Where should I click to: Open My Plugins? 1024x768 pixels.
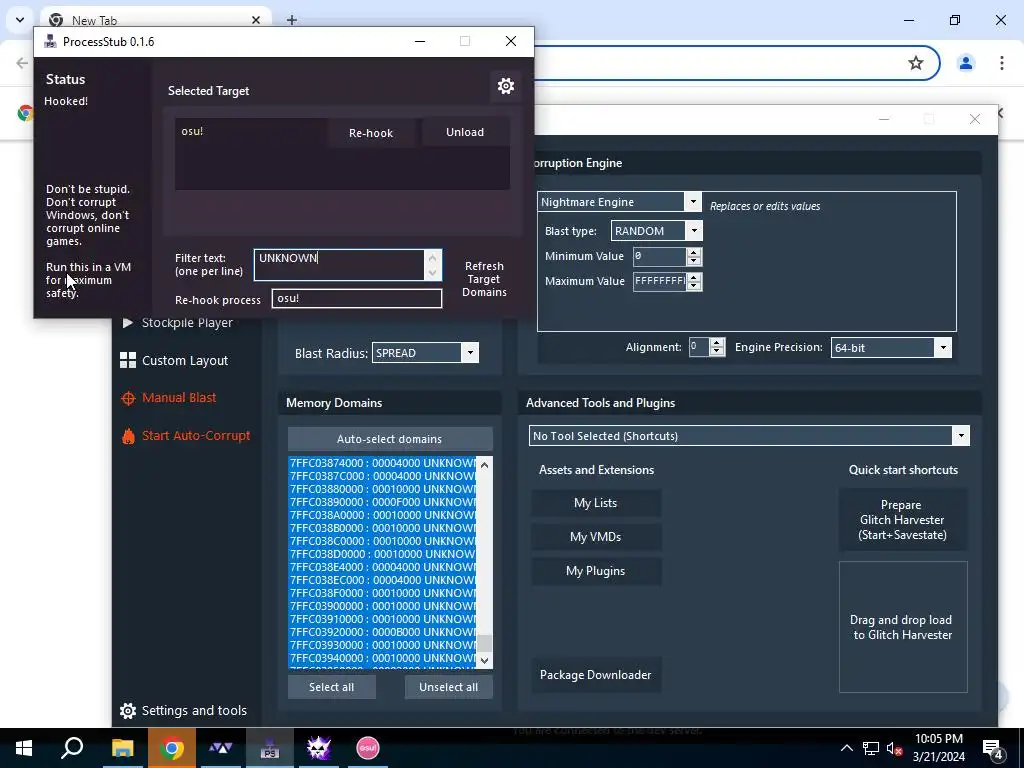click(596, 571)
